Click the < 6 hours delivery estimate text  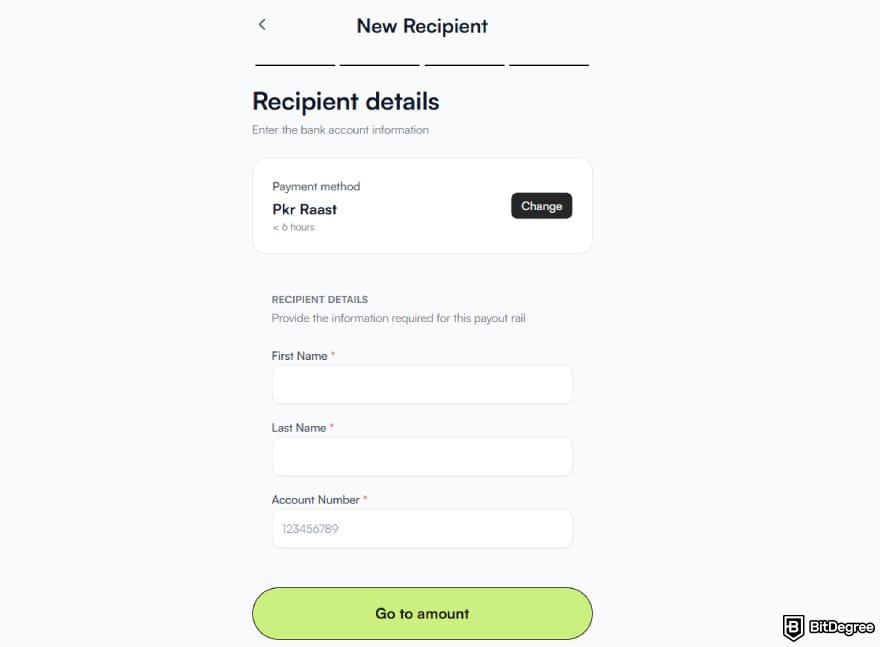[x=293, y=227]
